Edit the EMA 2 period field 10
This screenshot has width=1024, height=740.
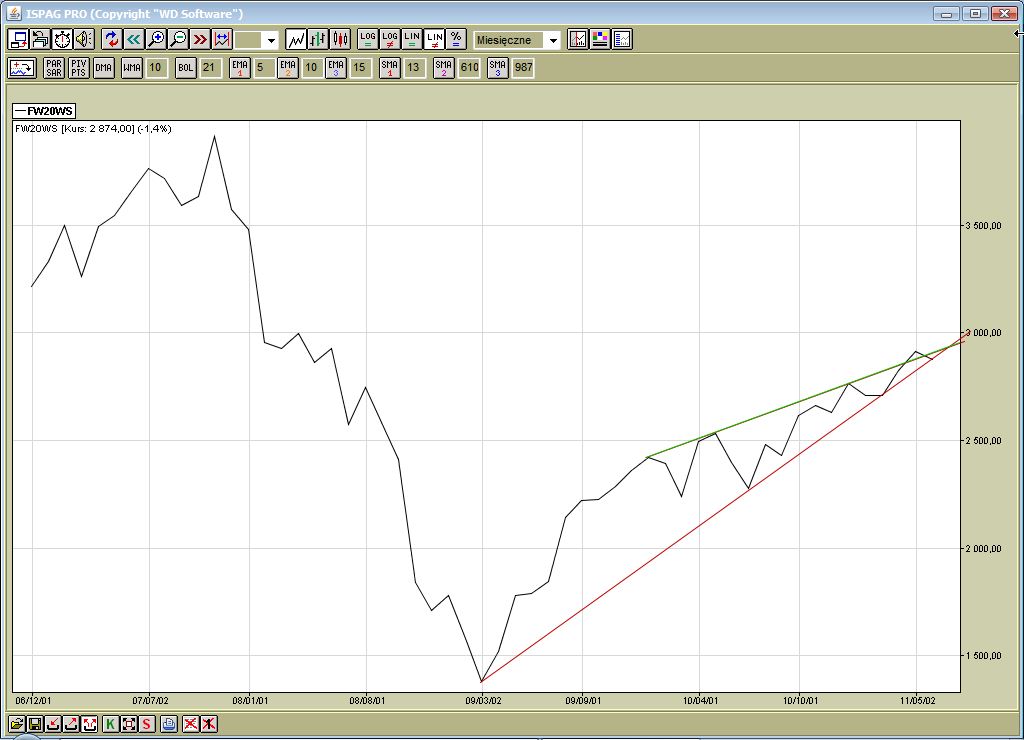pyautogui.click(x=312, y=68)
